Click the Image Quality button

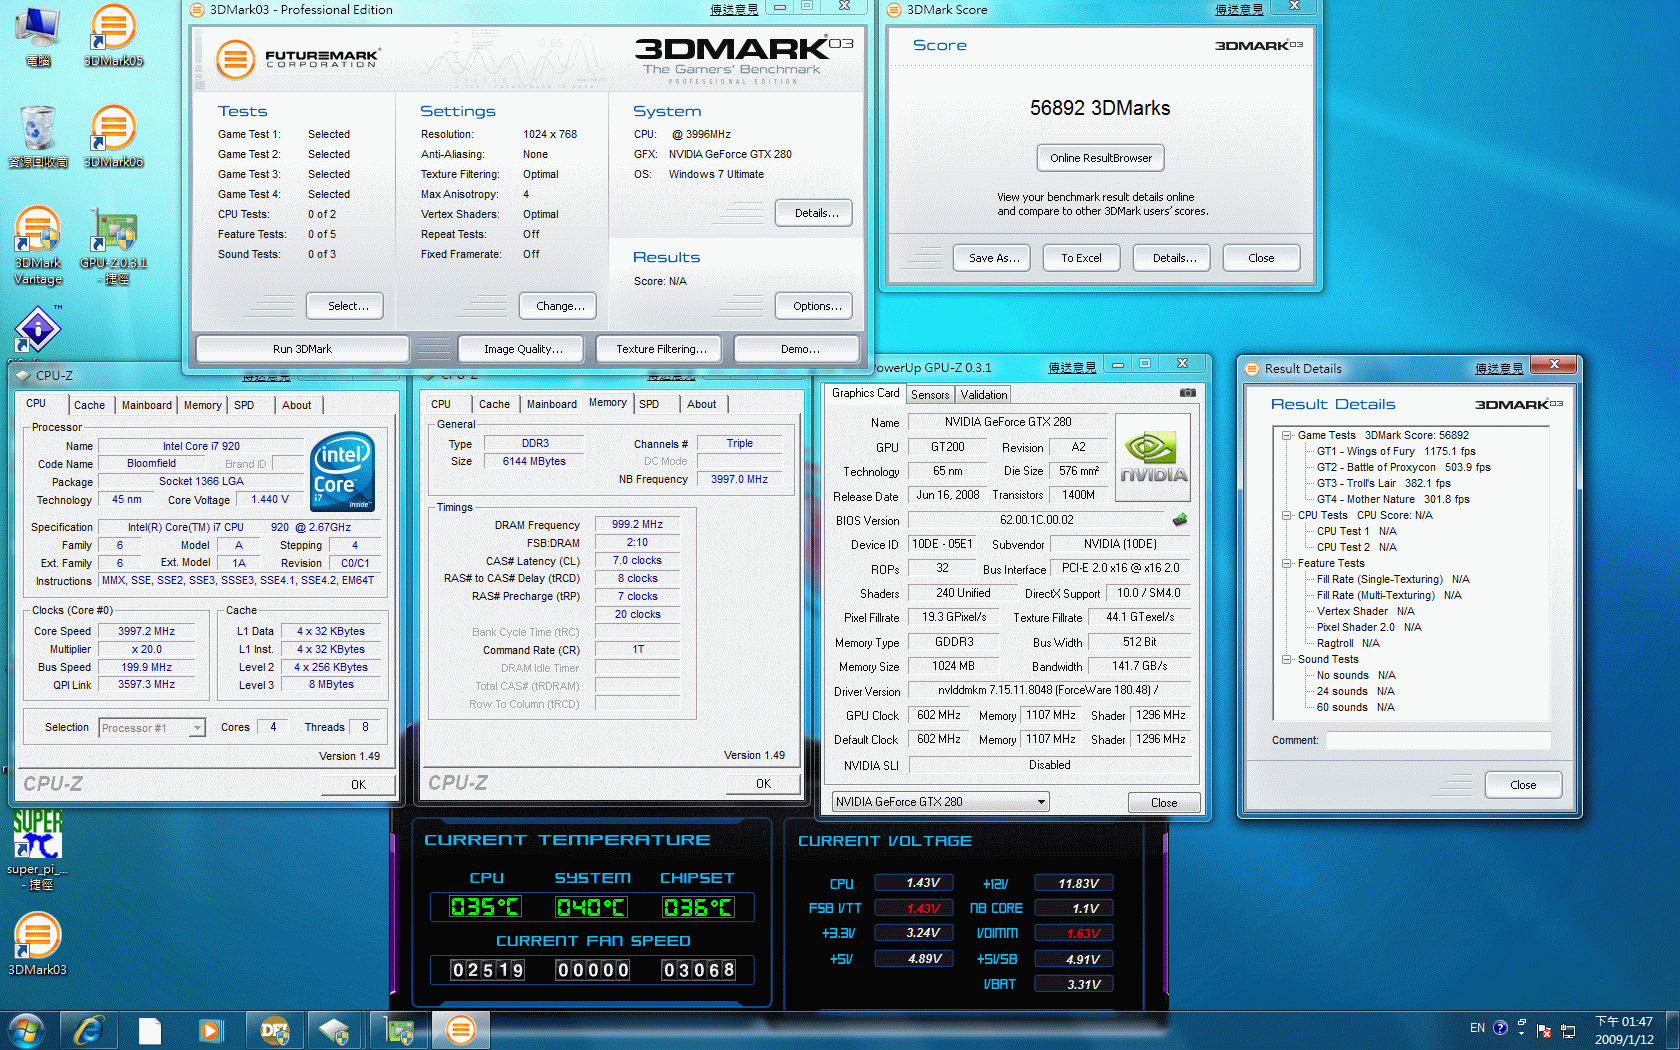523,349
